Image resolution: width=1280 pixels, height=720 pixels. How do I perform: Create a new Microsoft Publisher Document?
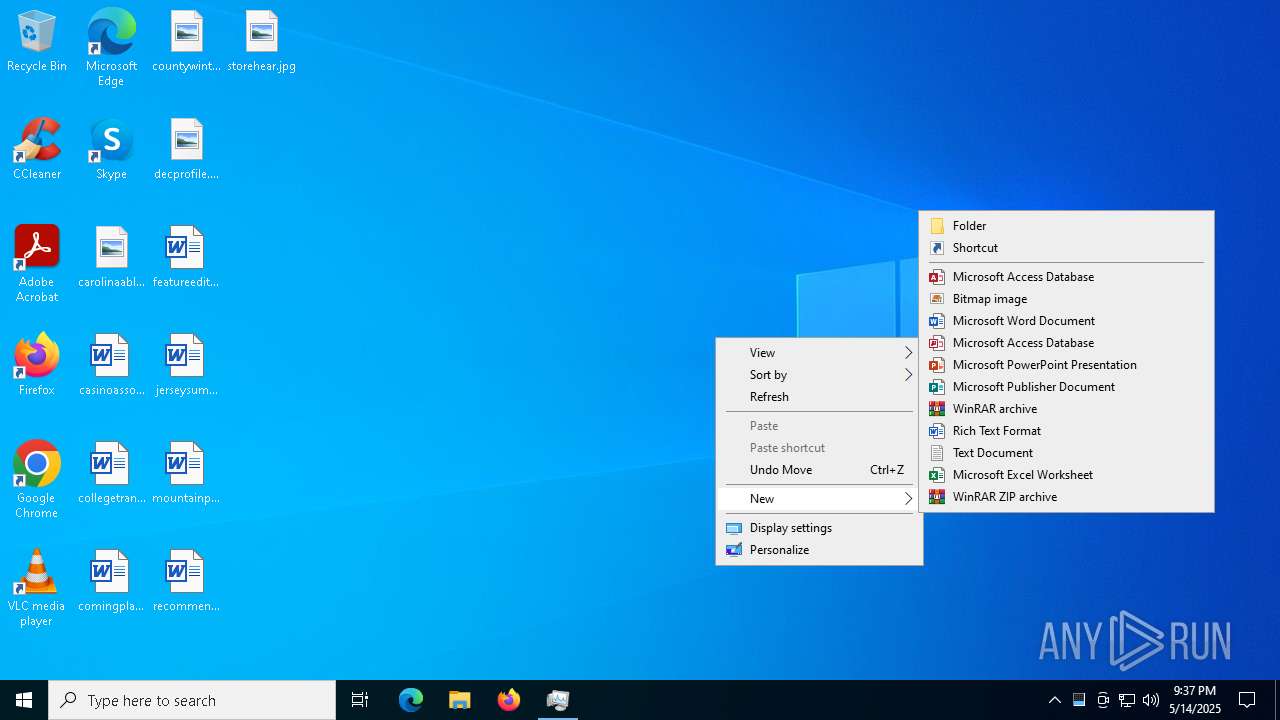(1066, 386)
